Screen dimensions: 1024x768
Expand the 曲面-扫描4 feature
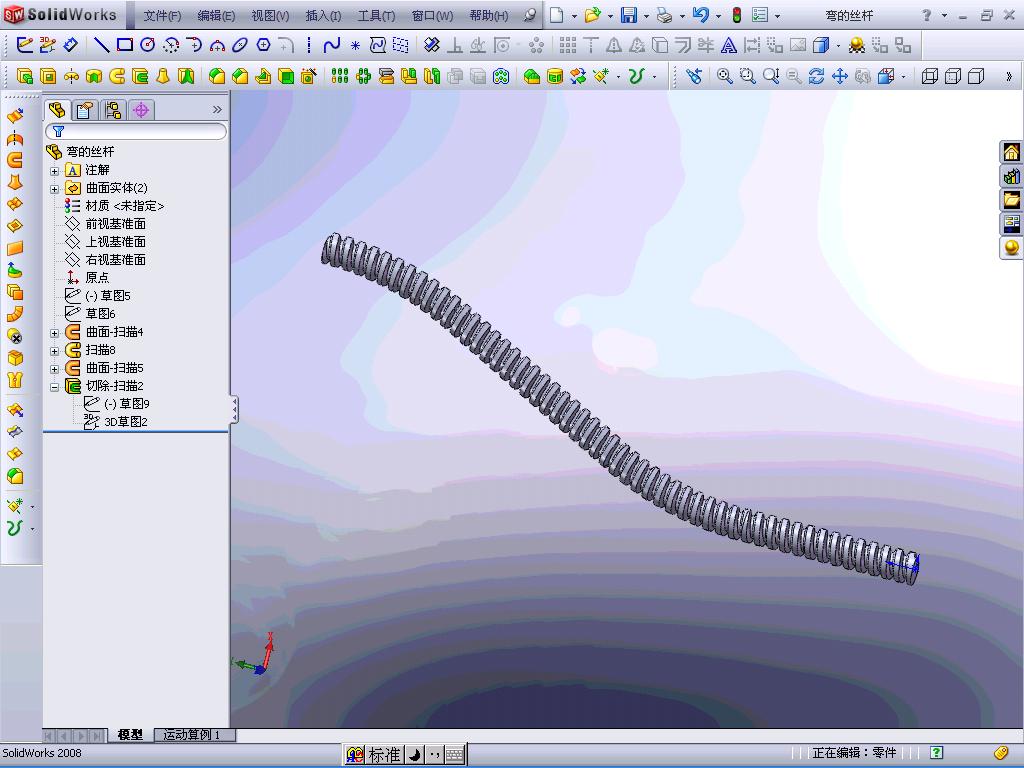(x=55, y=333)
